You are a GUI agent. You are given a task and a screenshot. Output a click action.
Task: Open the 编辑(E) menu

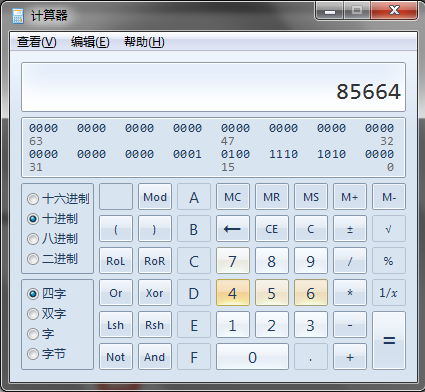point(90,42)
